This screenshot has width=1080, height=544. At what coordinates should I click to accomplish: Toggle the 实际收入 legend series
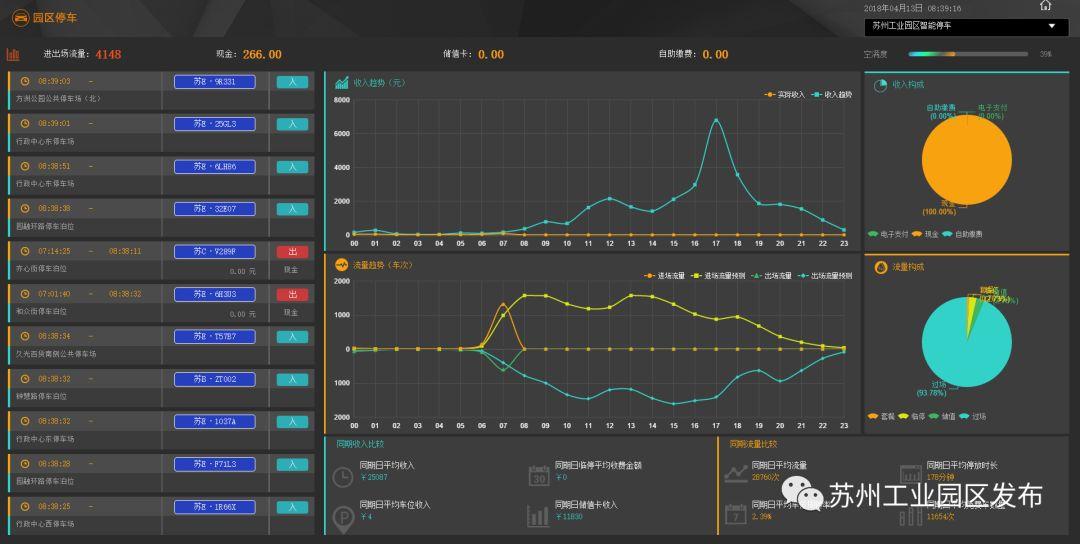(x=784, y=95)
